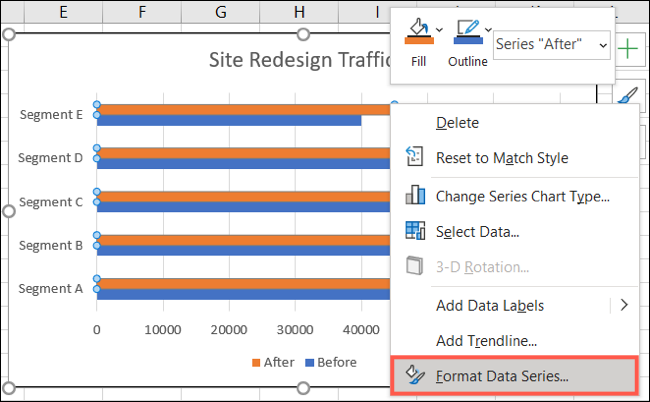Click the 40000 axis value label

pos(361,330)
